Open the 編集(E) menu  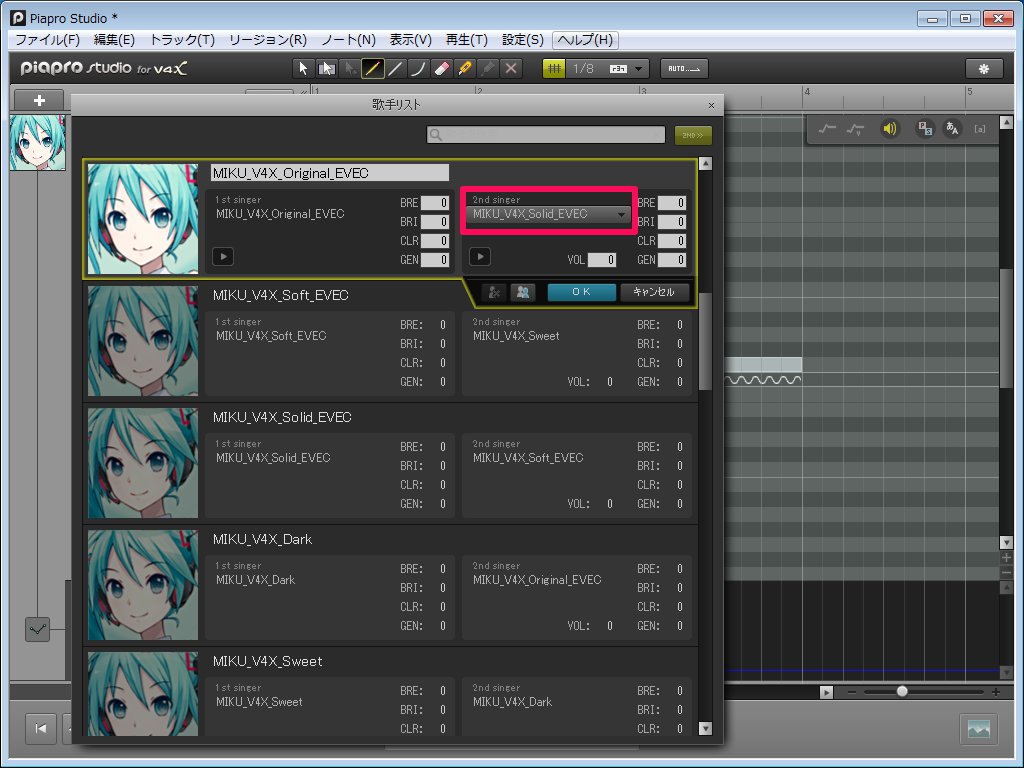114,40
